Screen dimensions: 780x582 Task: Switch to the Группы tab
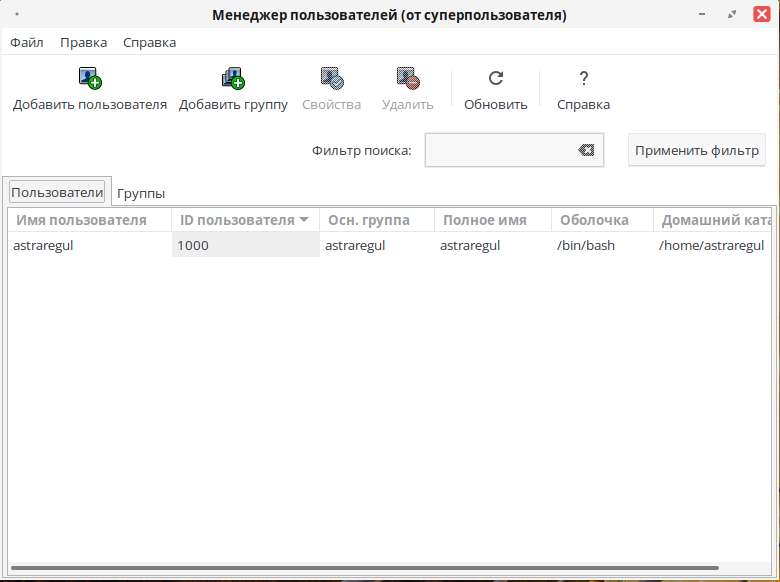141,193
